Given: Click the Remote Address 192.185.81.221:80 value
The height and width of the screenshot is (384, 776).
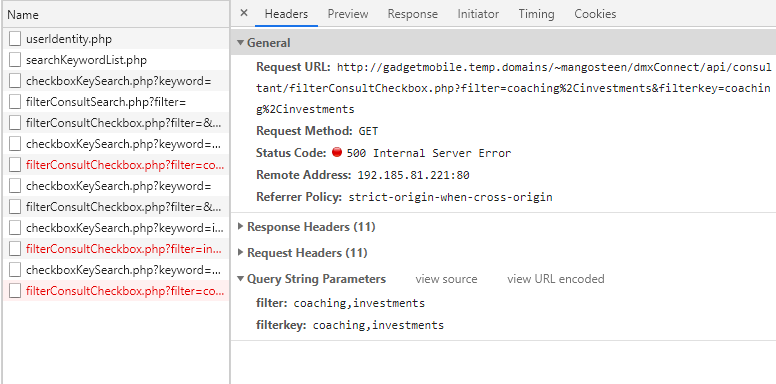Looking at the screenshot, I should point(413,175).
